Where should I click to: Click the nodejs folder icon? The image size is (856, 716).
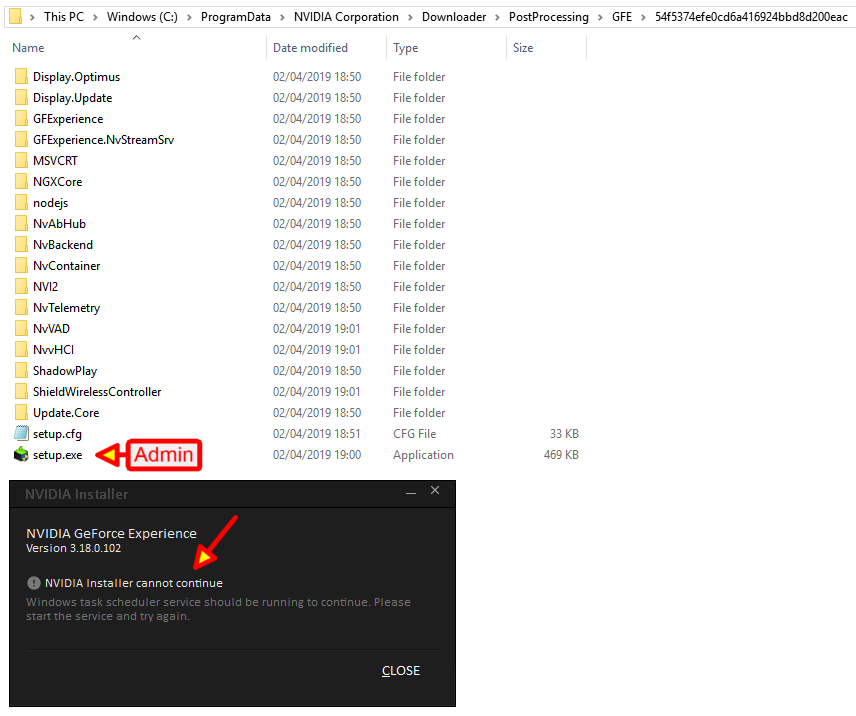pos(21,202)
